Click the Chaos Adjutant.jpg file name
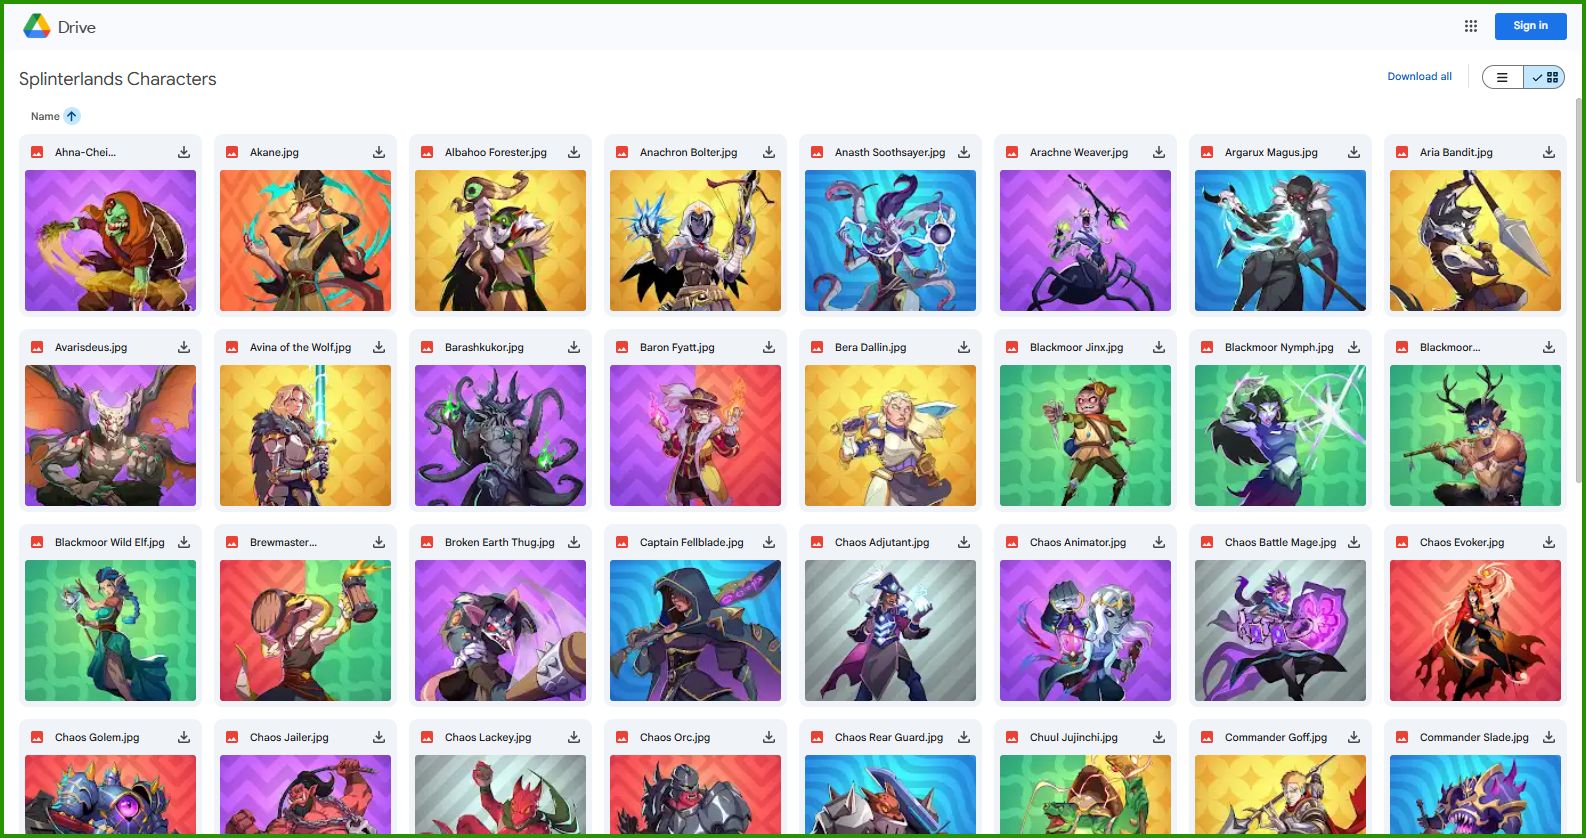1586x838 pixels. [882, 542]
